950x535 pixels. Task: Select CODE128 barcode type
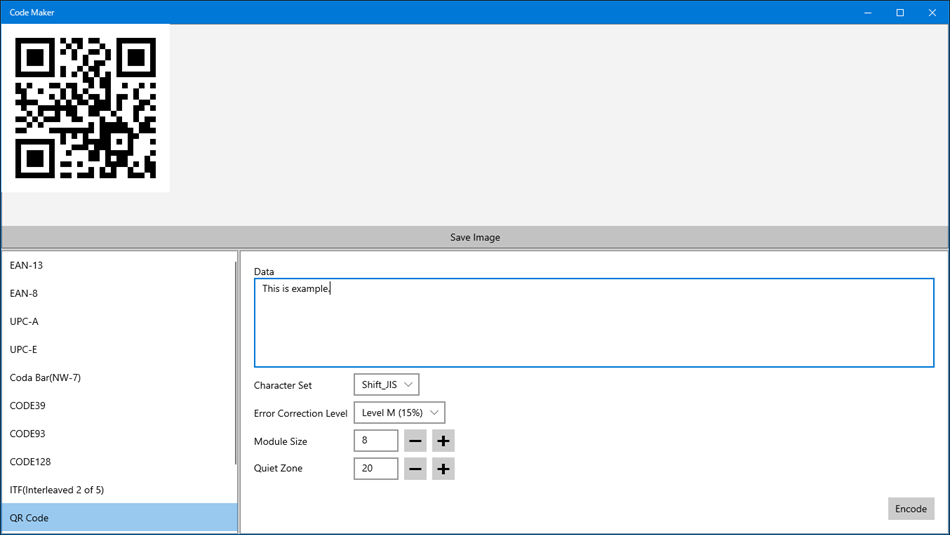coord(119,462)
